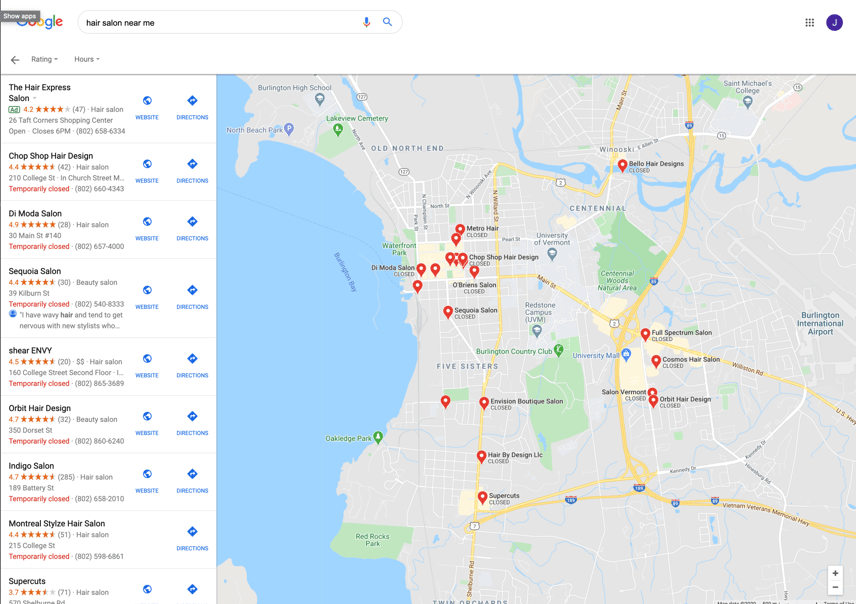
Task: Click Oakledge Park map marker
Action: (x=378, y=437)
